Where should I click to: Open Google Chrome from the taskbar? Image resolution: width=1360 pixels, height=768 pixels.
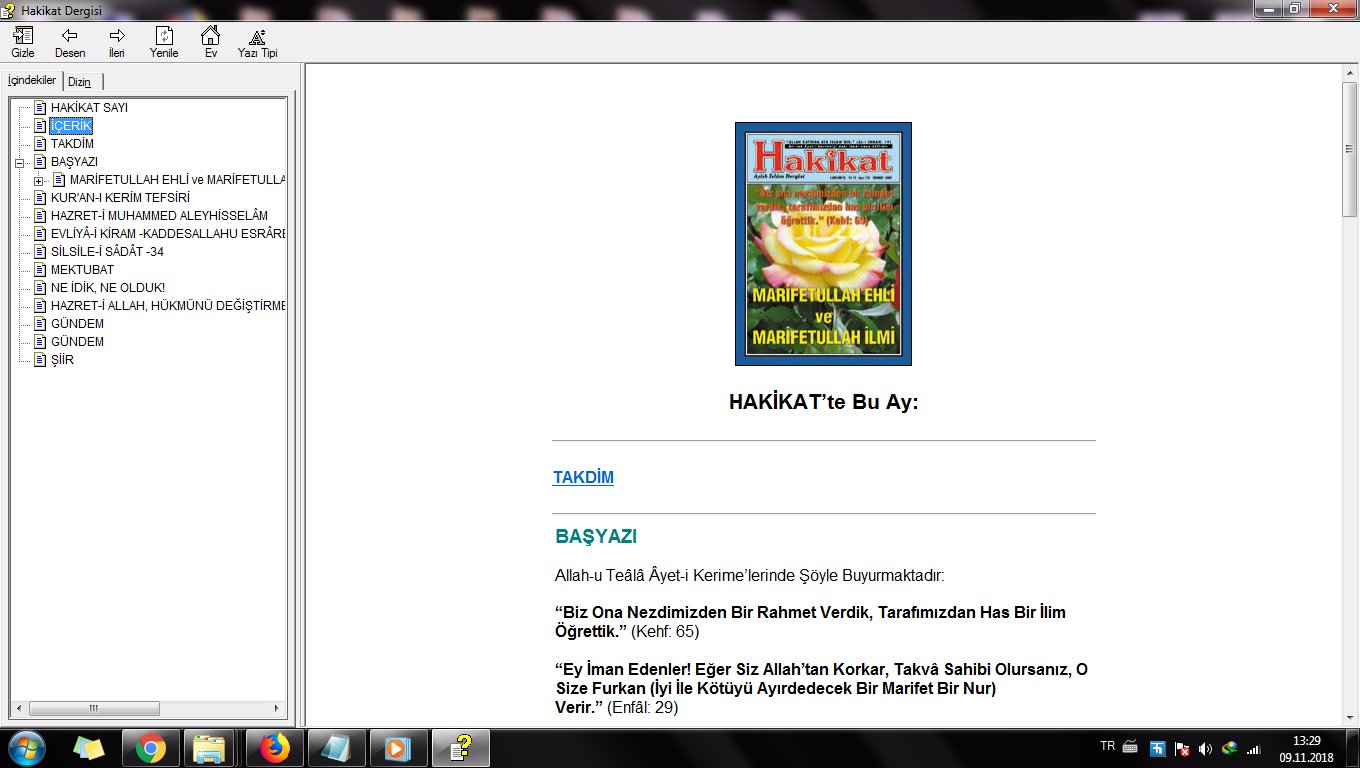[x=151, y=748]
